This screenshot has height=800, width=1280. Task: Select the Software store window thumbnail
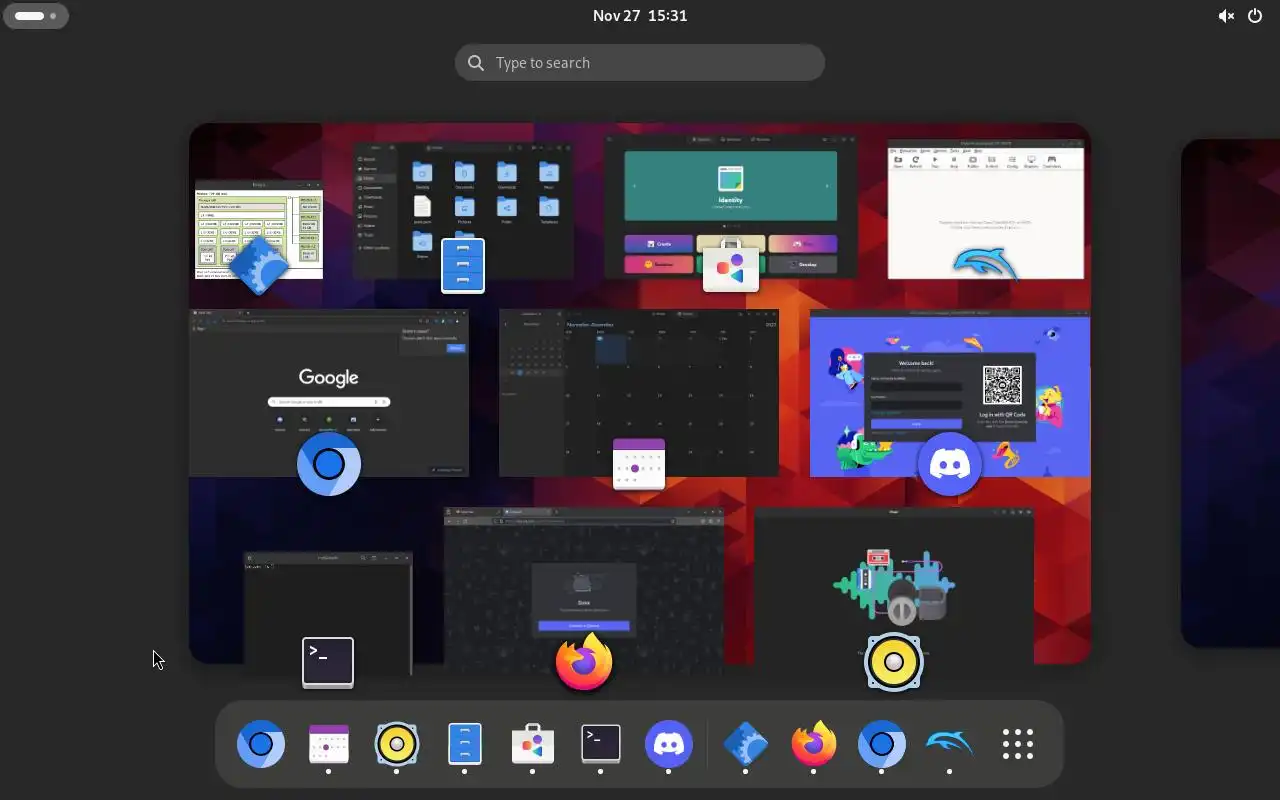732,207
